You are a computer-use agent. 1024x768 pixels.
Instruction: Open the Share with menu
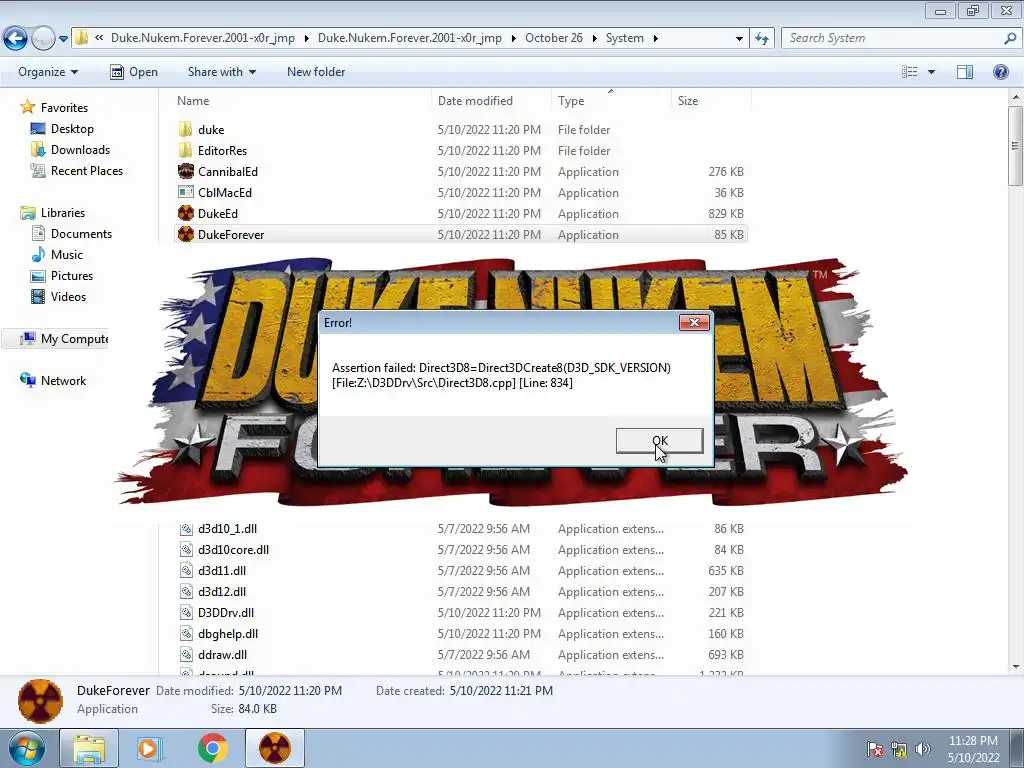coord(221,72)
